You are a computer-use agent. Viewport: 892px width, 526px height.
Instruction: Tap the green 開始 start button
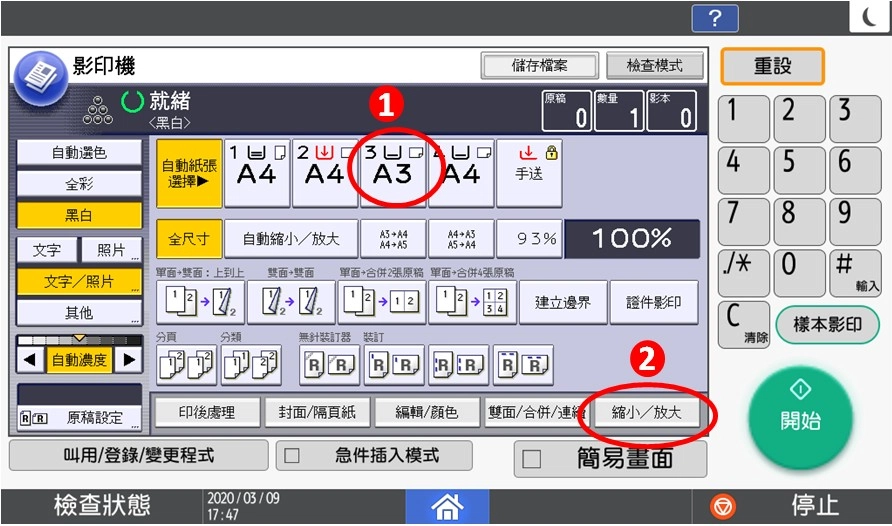click(x=800, y=417)
